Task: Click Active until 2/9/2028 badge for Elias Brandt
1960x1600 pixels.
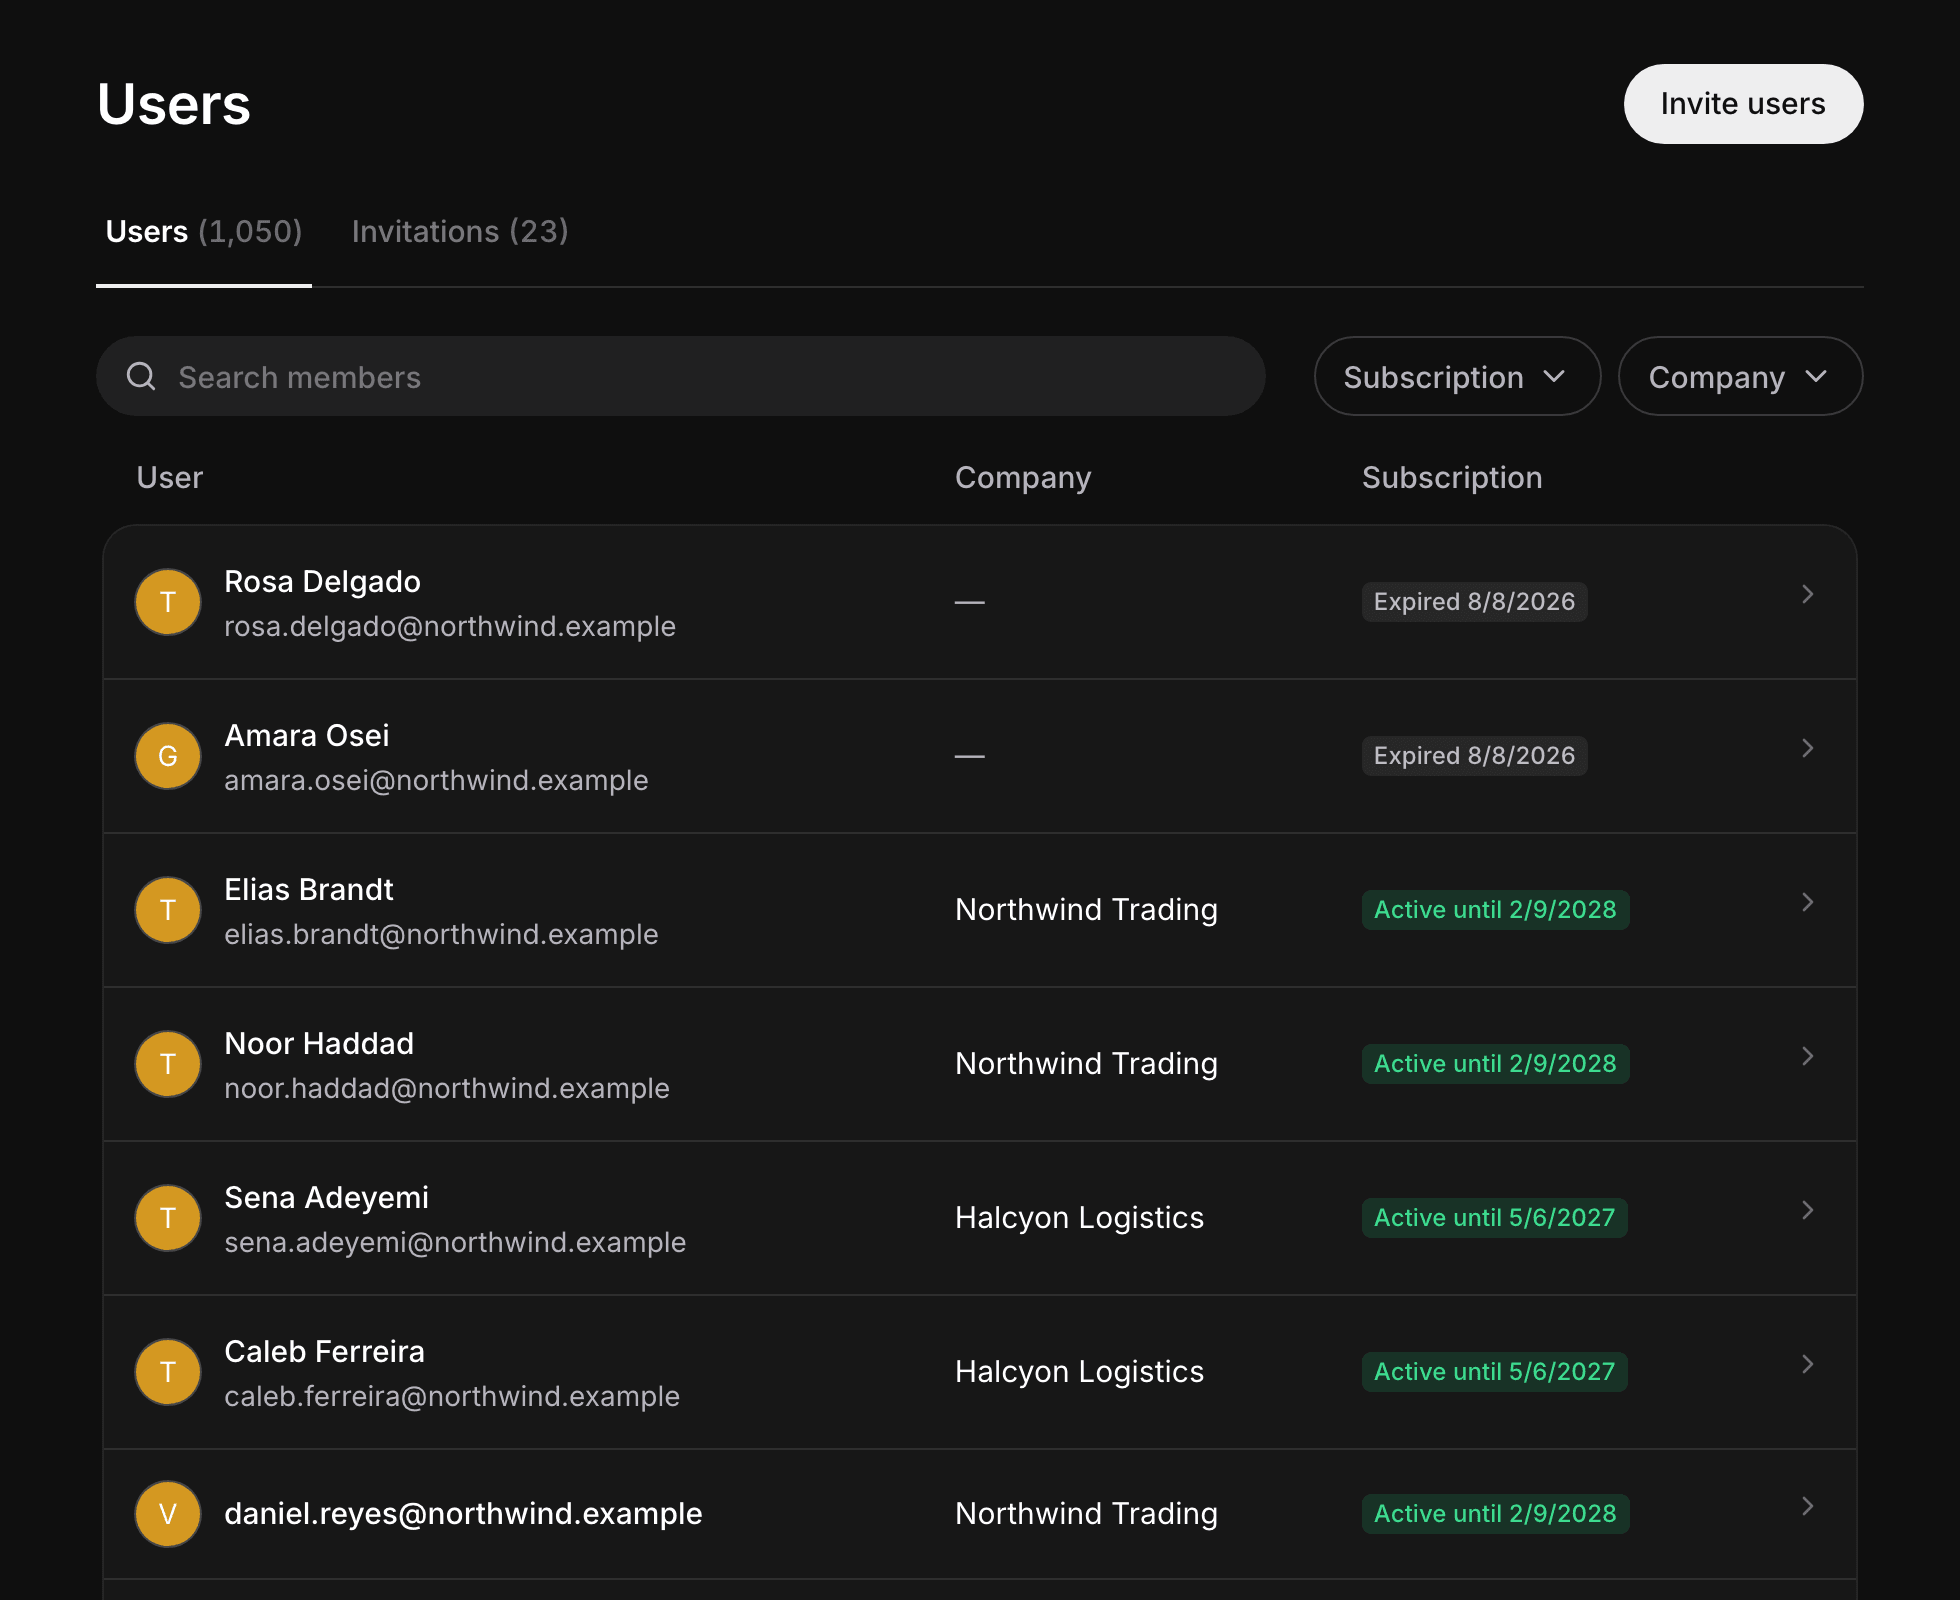Action: pos(1495,910)
